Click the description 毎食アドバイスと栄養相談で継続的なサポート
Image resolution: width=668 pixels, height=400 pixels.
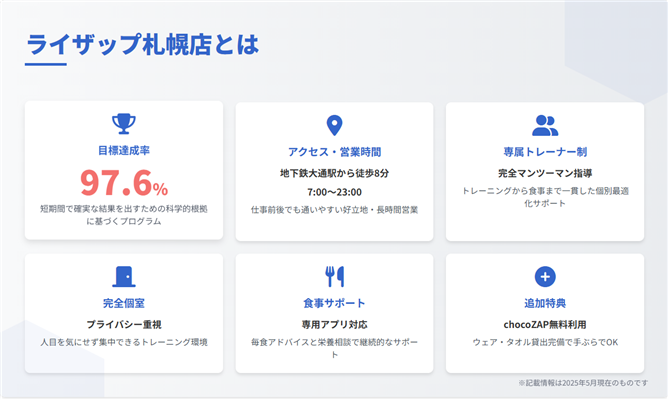[334, 348]
